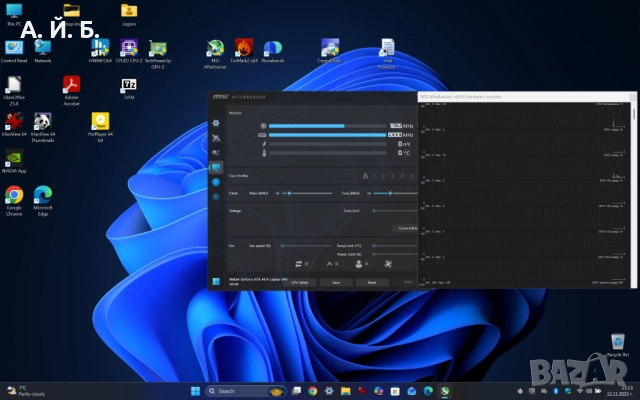Viewport: 640px width, 400px height.
Task: Click the Temp Limit slider
Action: coord(395,246)
